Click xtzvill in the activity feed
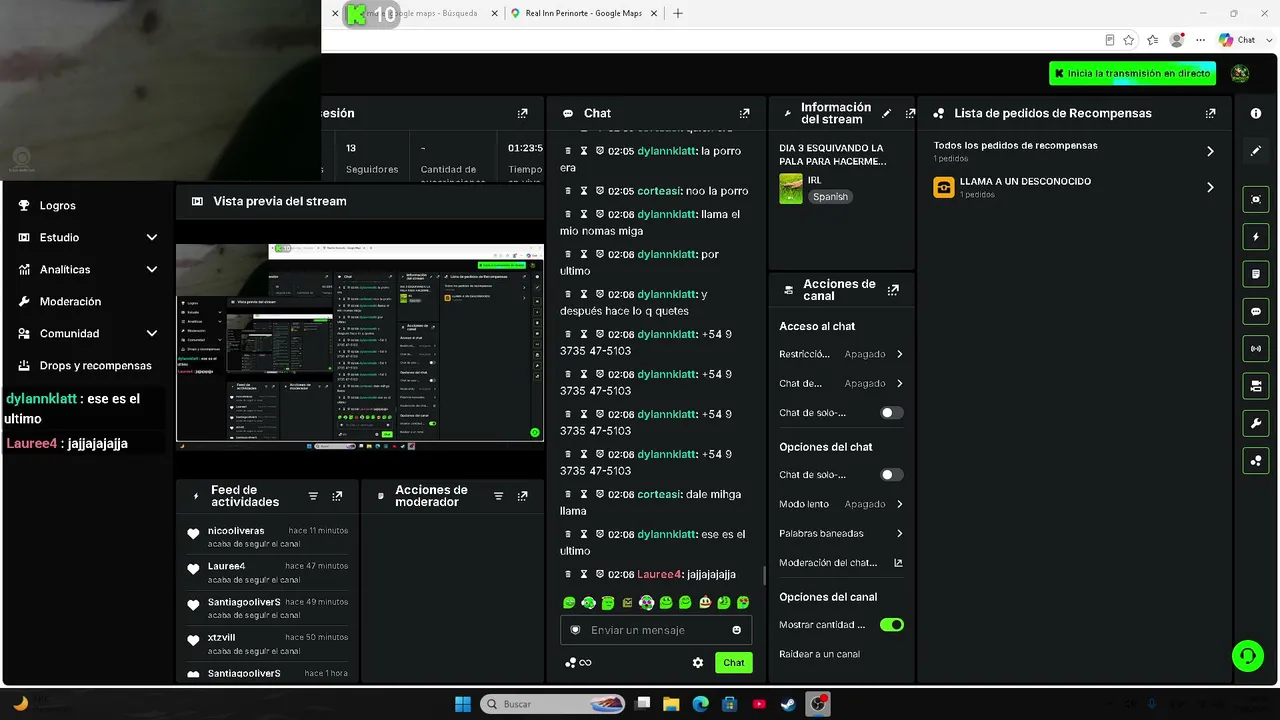 tap(222, 638)
